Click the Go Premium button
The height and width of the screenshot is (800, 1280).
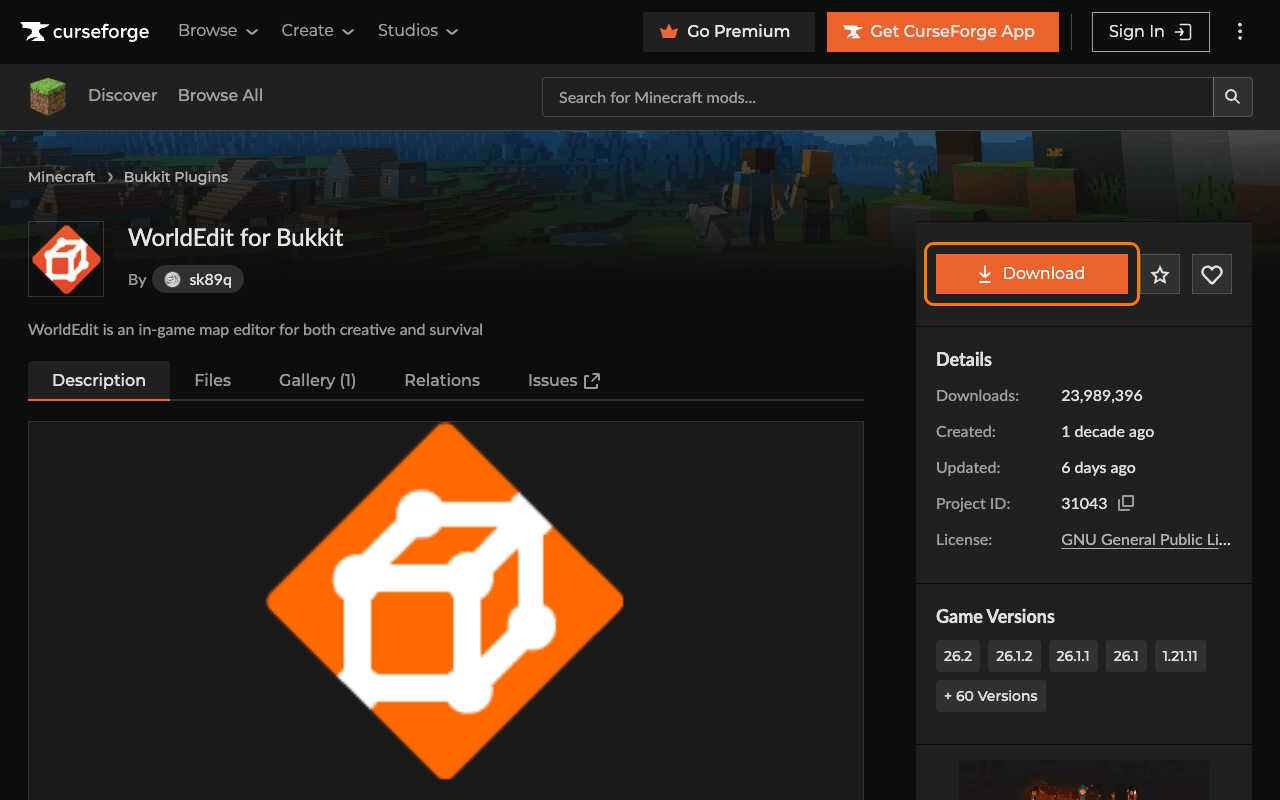729,32
